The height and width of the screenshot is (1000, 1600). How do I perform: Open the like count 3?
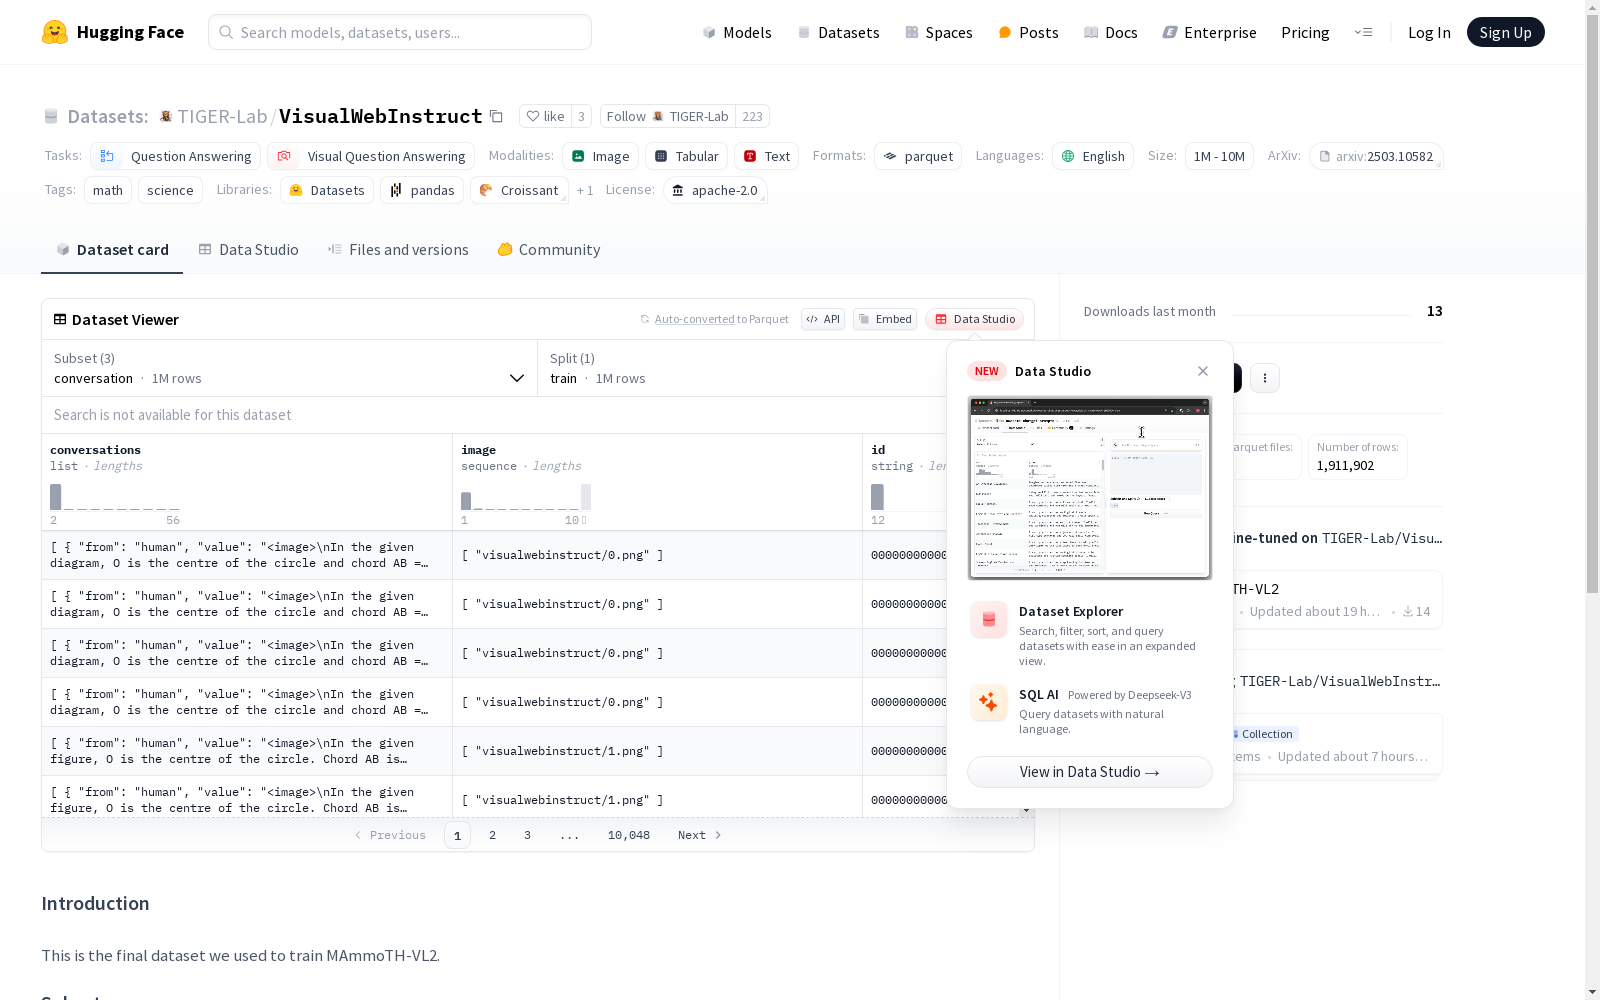tap(581, 116)
